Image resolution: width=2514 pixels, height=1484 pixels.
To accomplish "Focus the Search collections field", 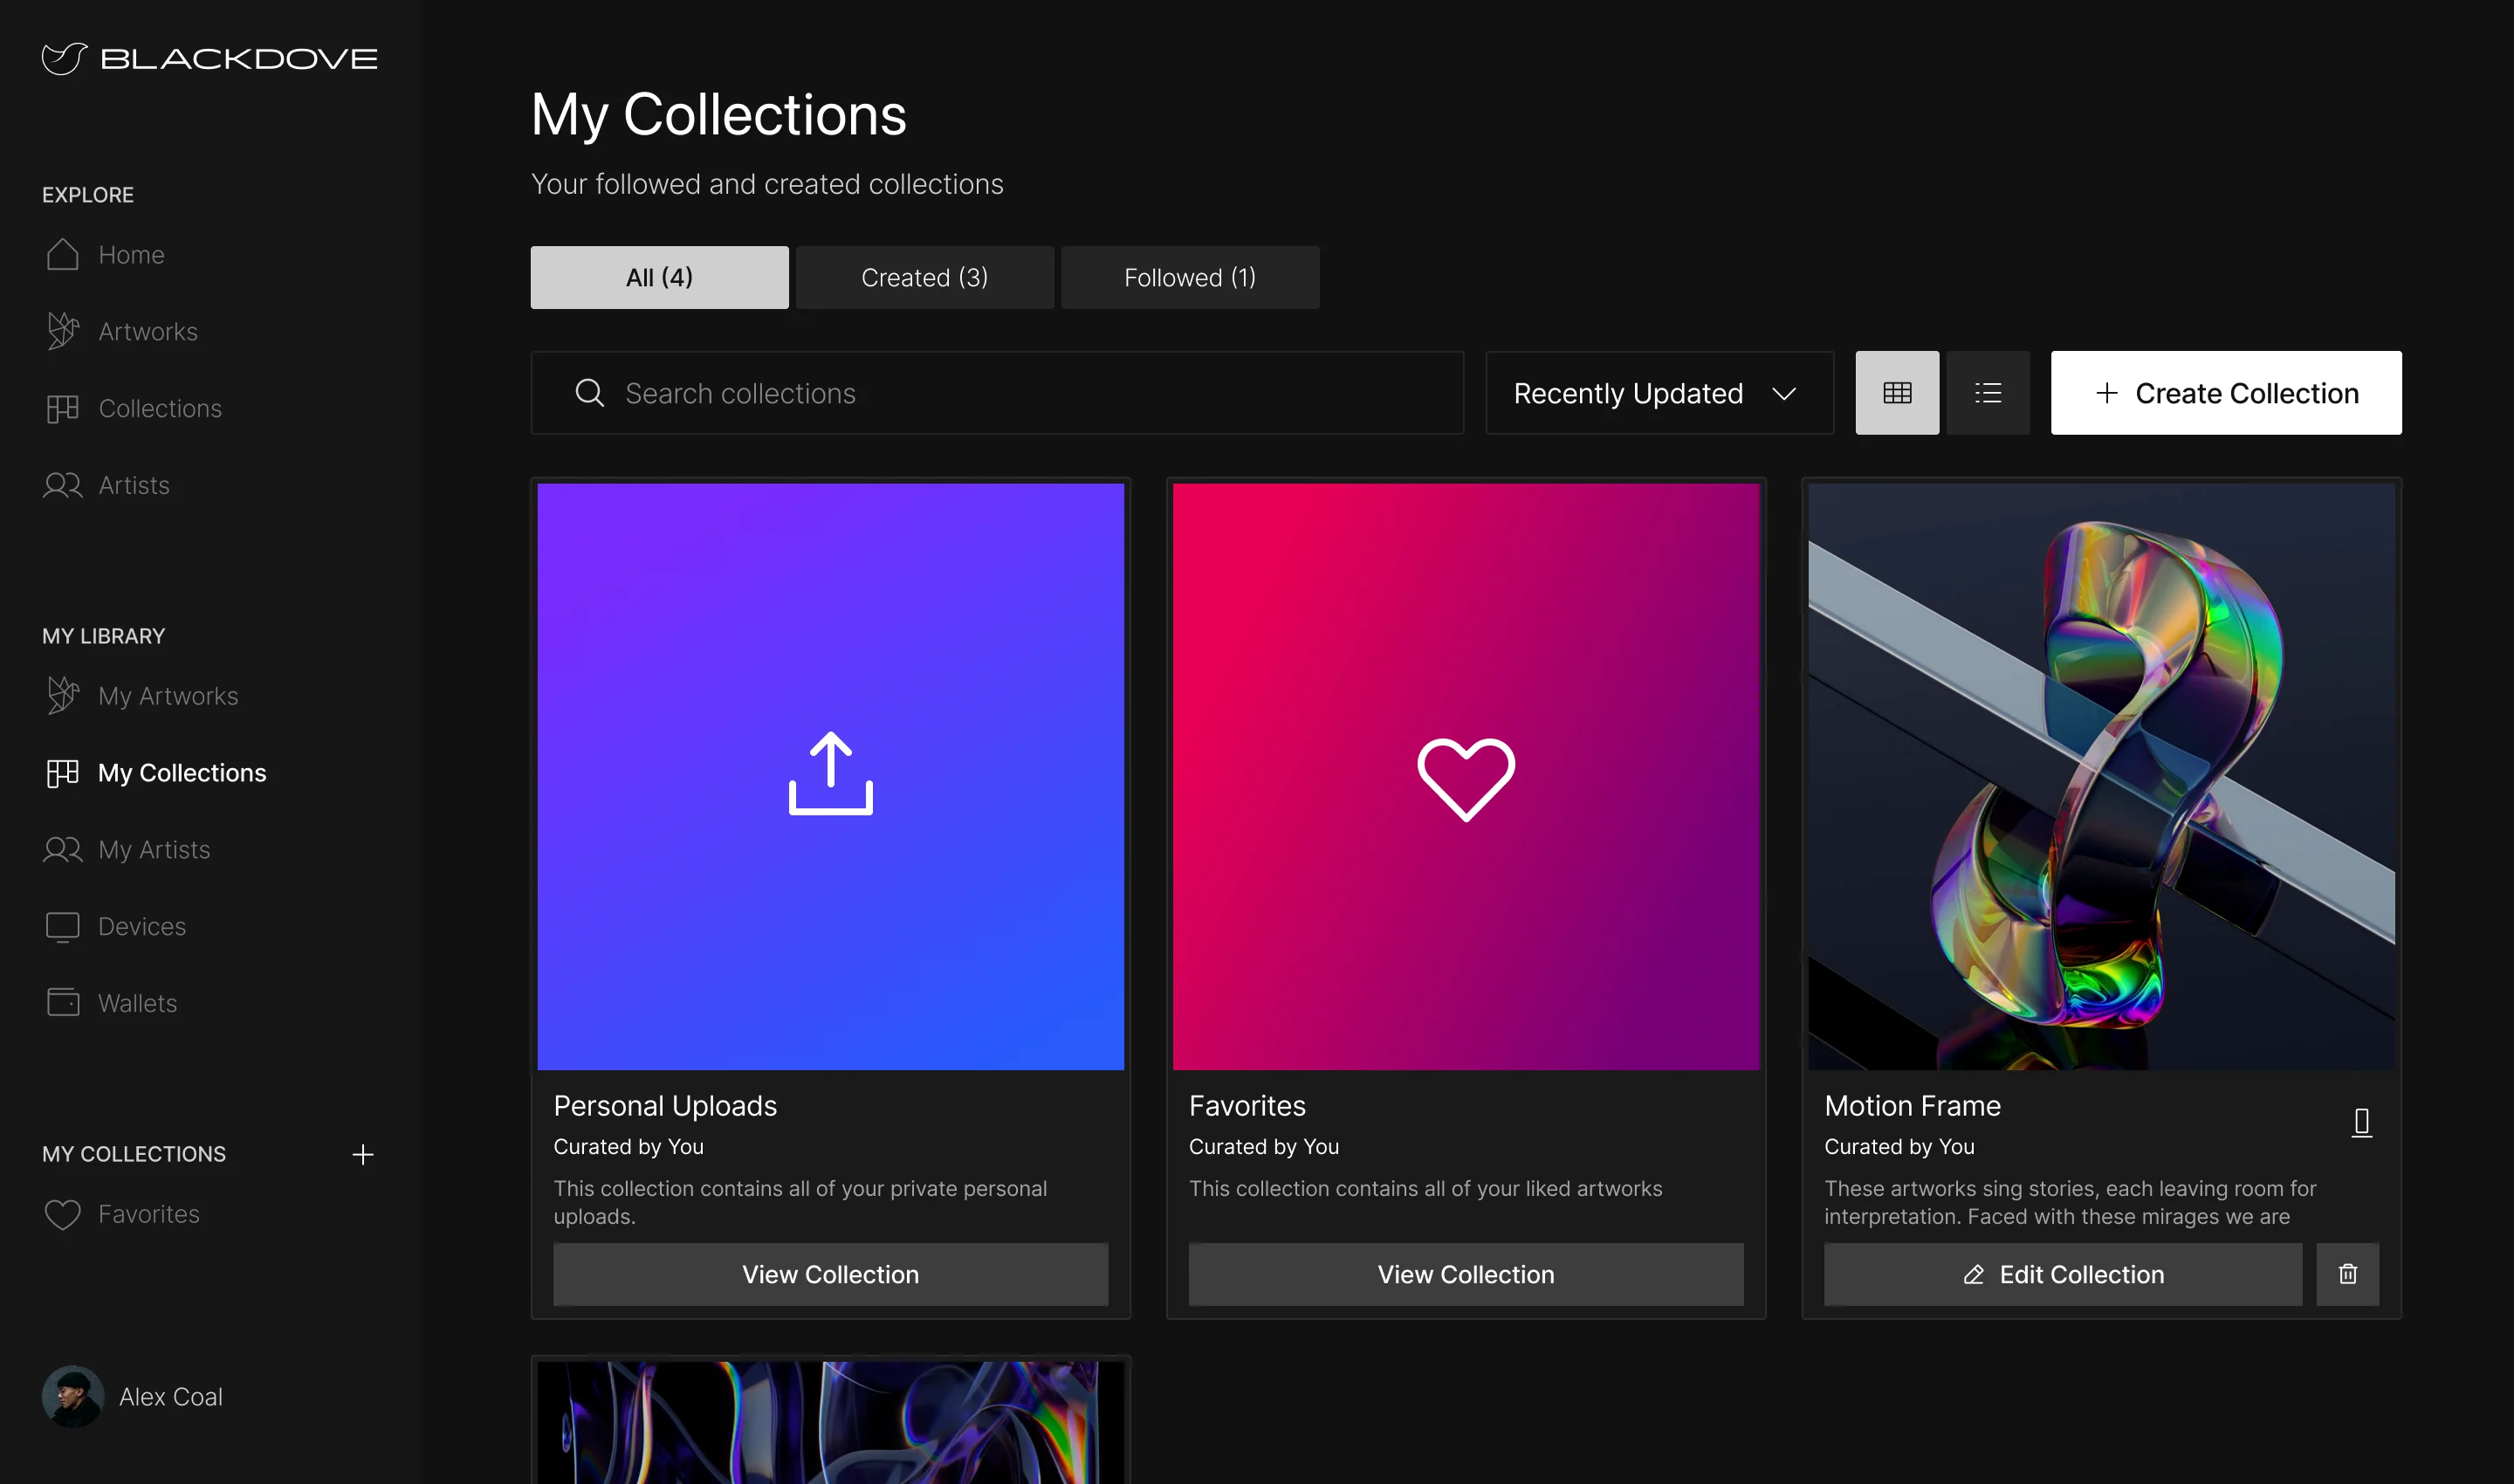I will click(997, 393).
